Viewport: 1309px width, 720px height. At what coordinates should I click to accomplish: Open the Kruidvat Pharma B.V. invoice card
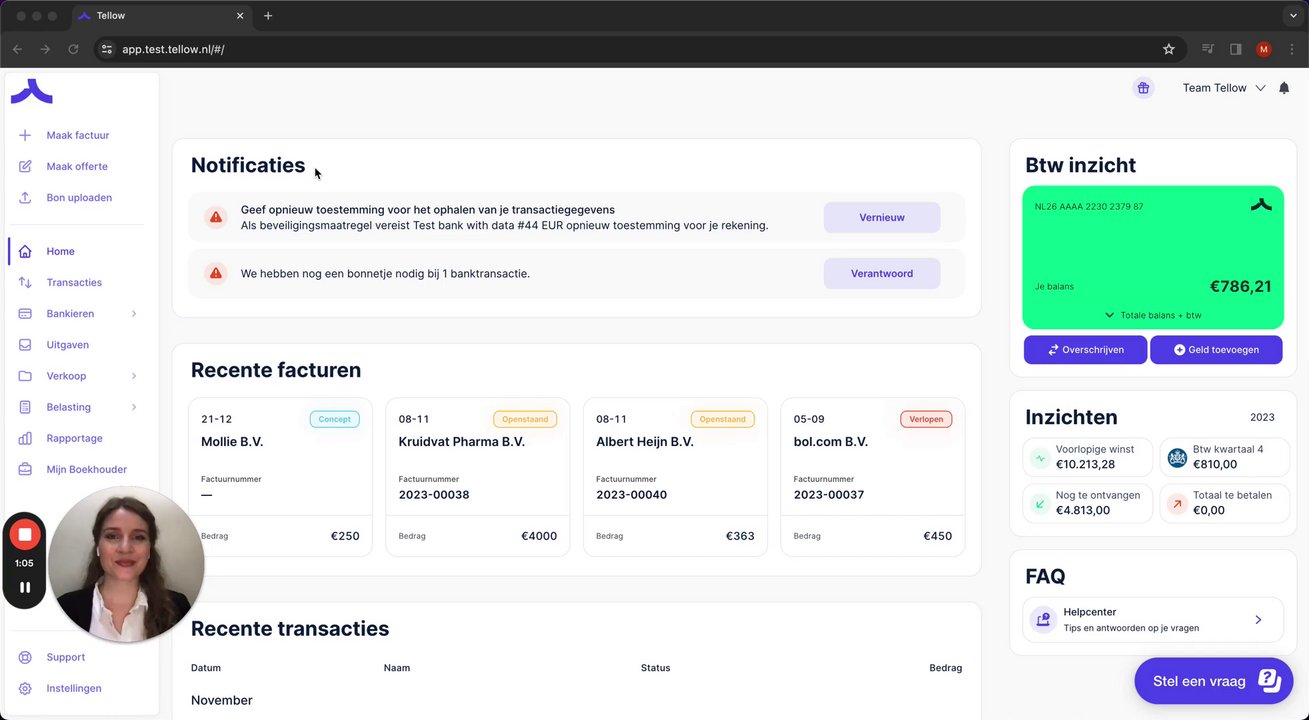coord(478,477)
